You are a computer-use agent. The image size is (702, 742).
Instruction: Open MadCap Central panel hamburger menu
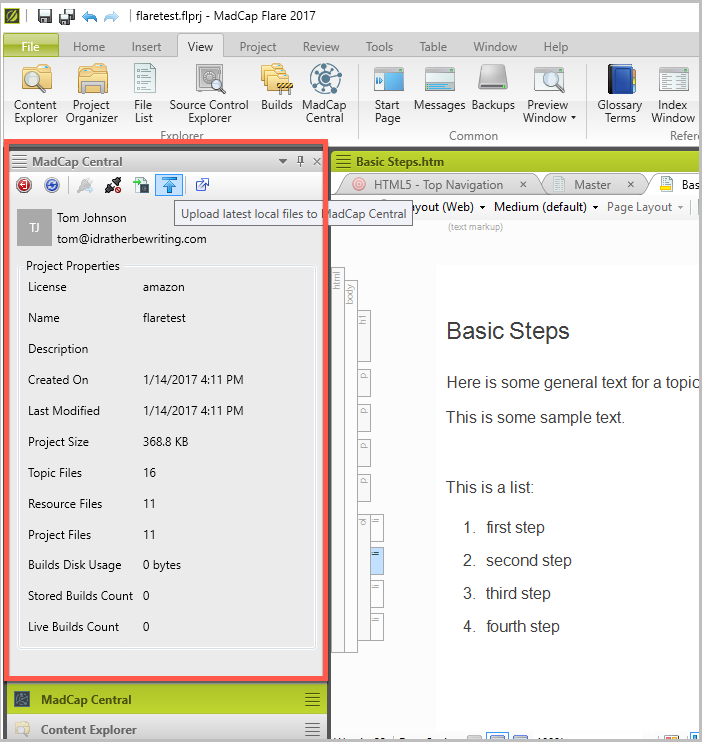[x=19, y=161]
